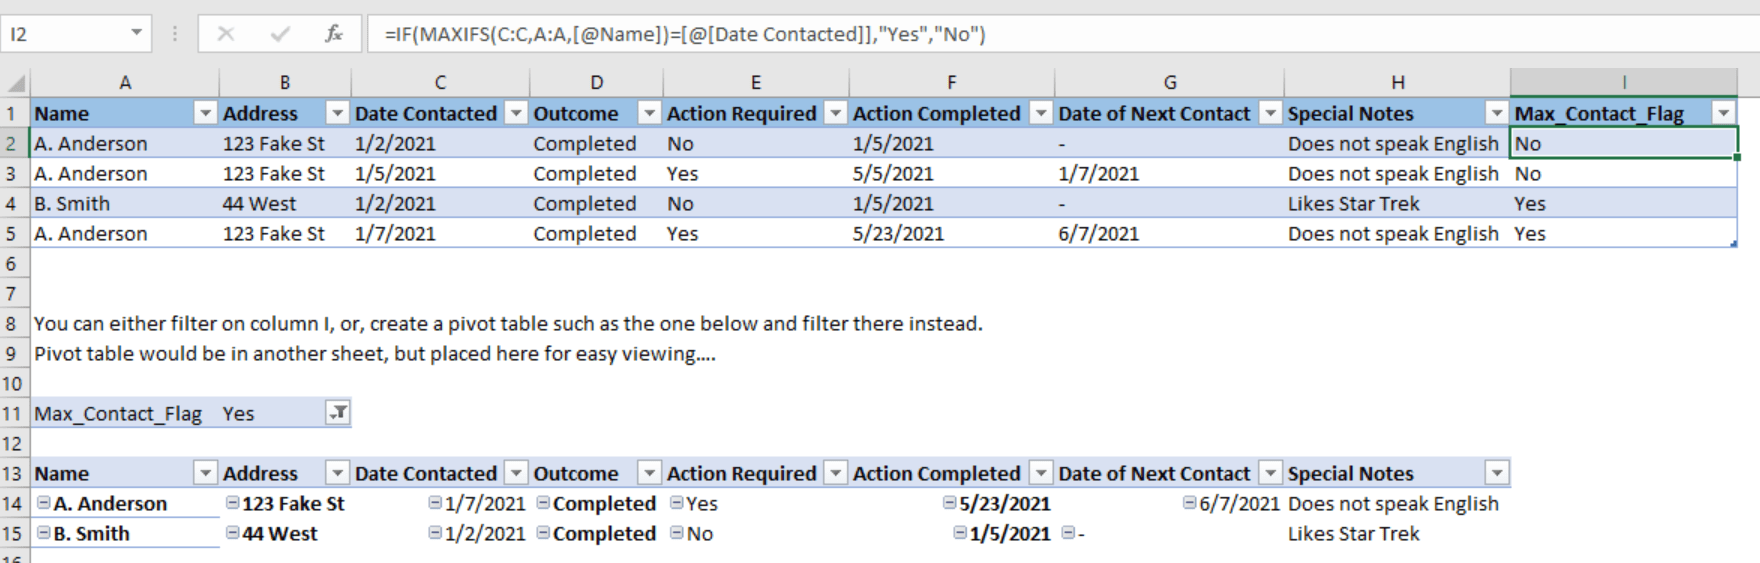Click filter arrow on top Outcome header
This screenshot has width=1760, height=563.
649,113
